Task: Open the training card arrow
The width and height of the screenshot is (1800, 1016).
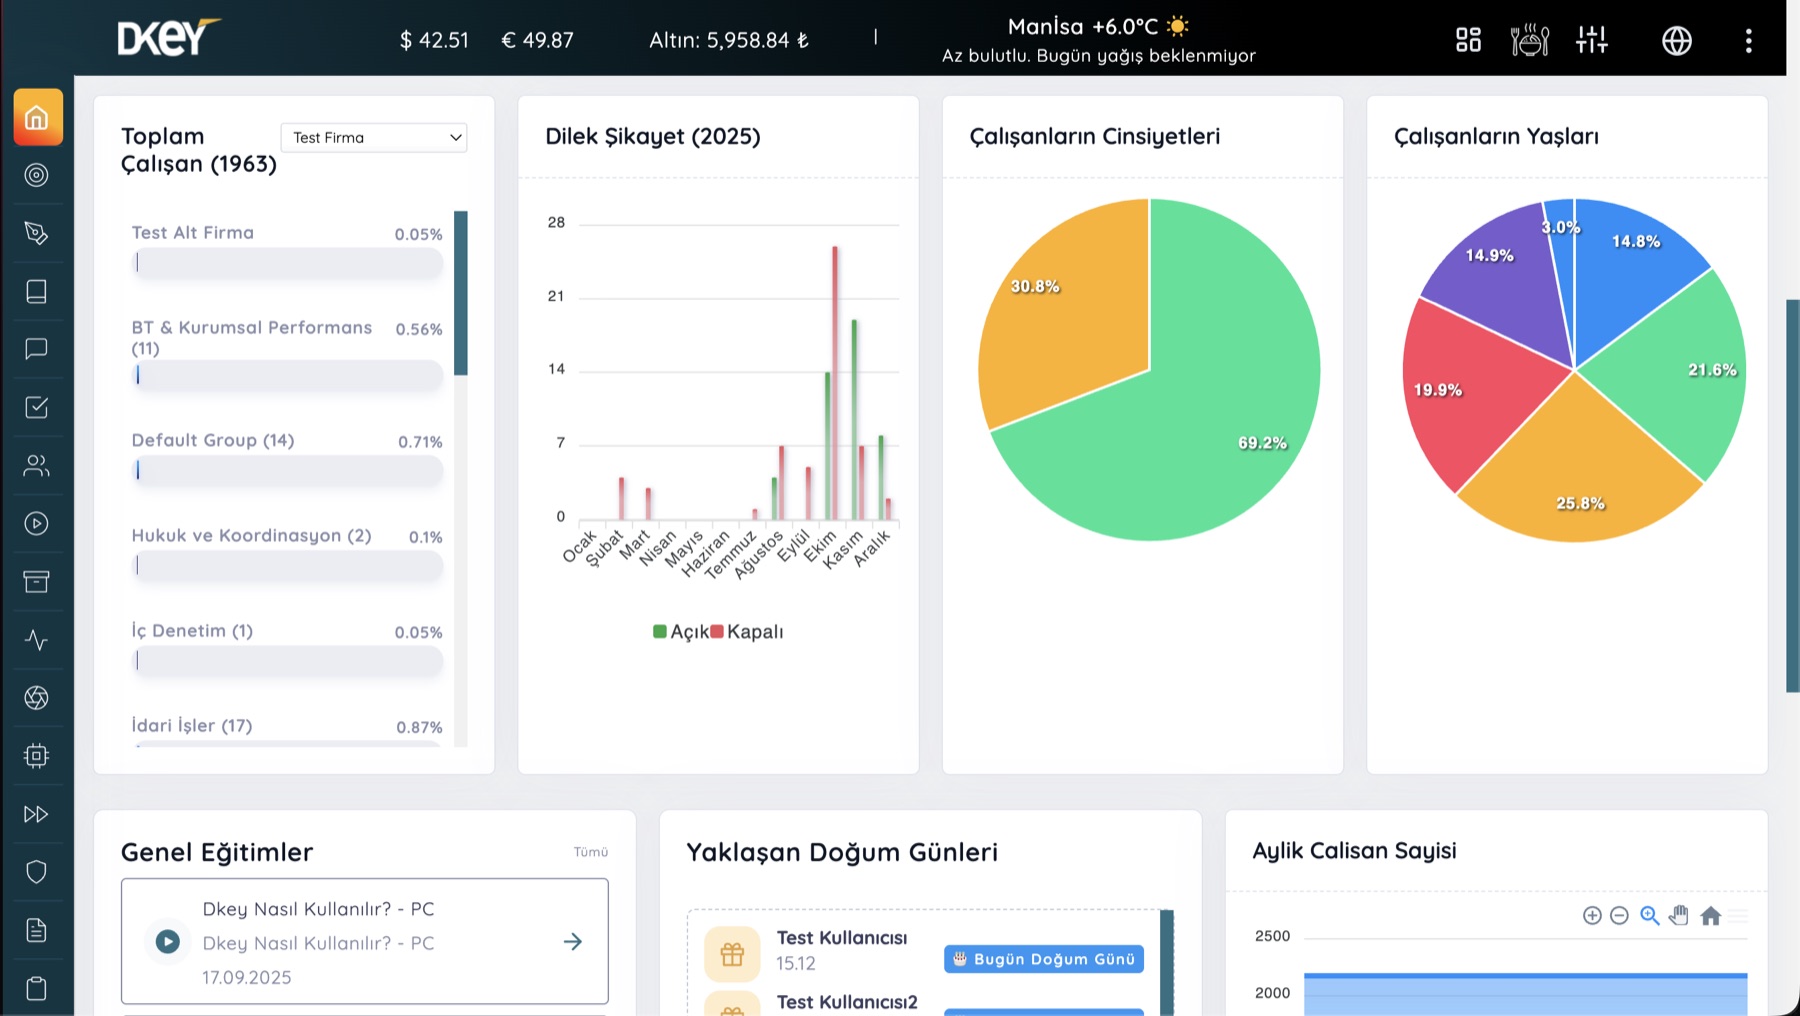Action: 573,942
